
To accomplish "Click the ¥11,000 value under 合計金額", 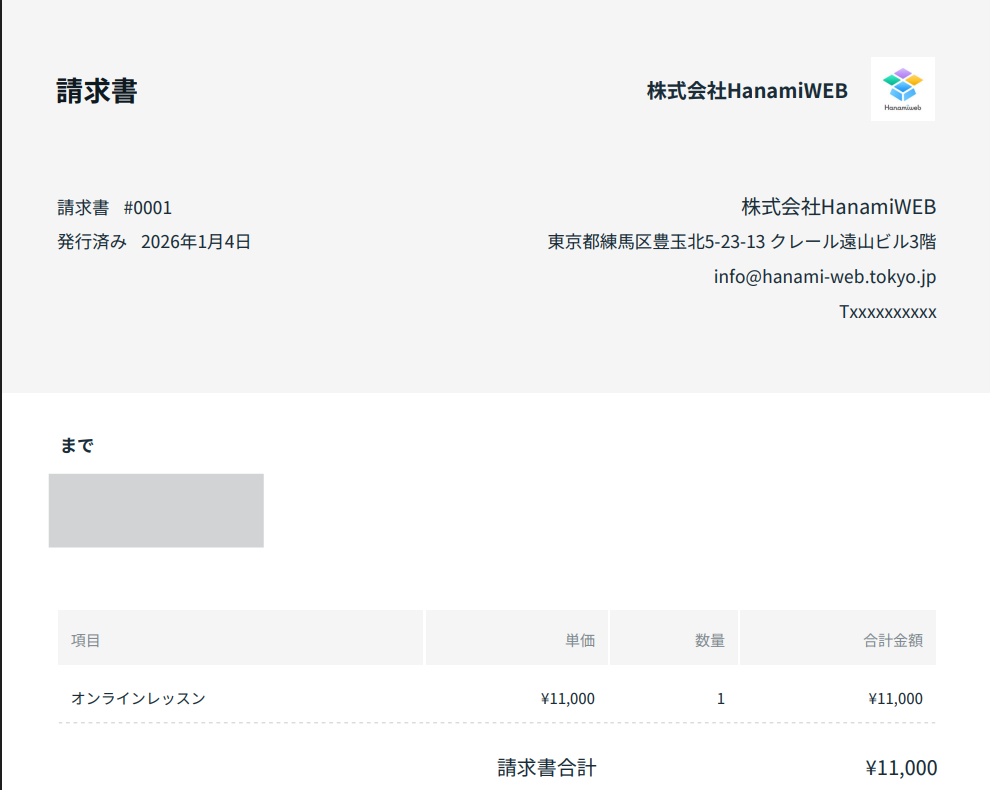I will pos(895,698).
